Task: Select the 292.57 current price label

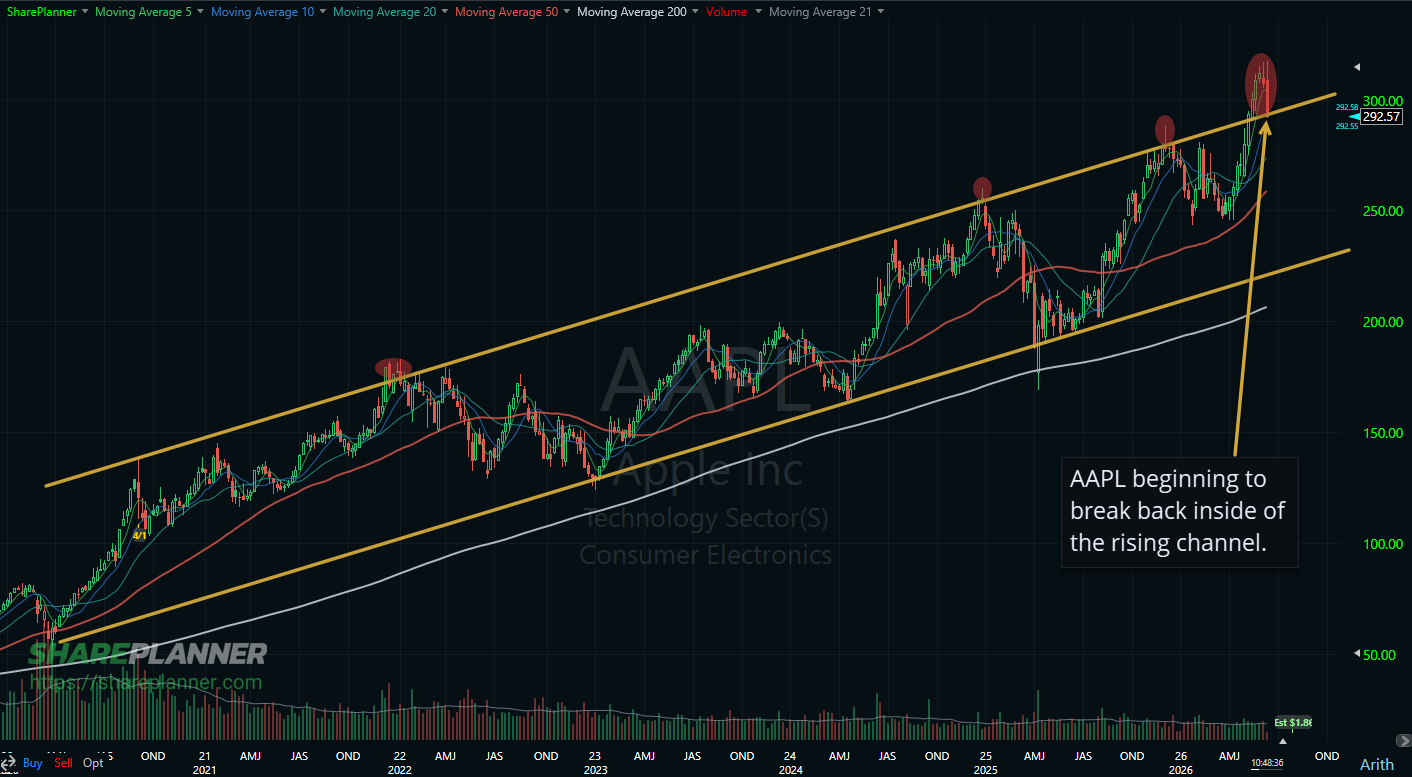Action: [1380, 117]
